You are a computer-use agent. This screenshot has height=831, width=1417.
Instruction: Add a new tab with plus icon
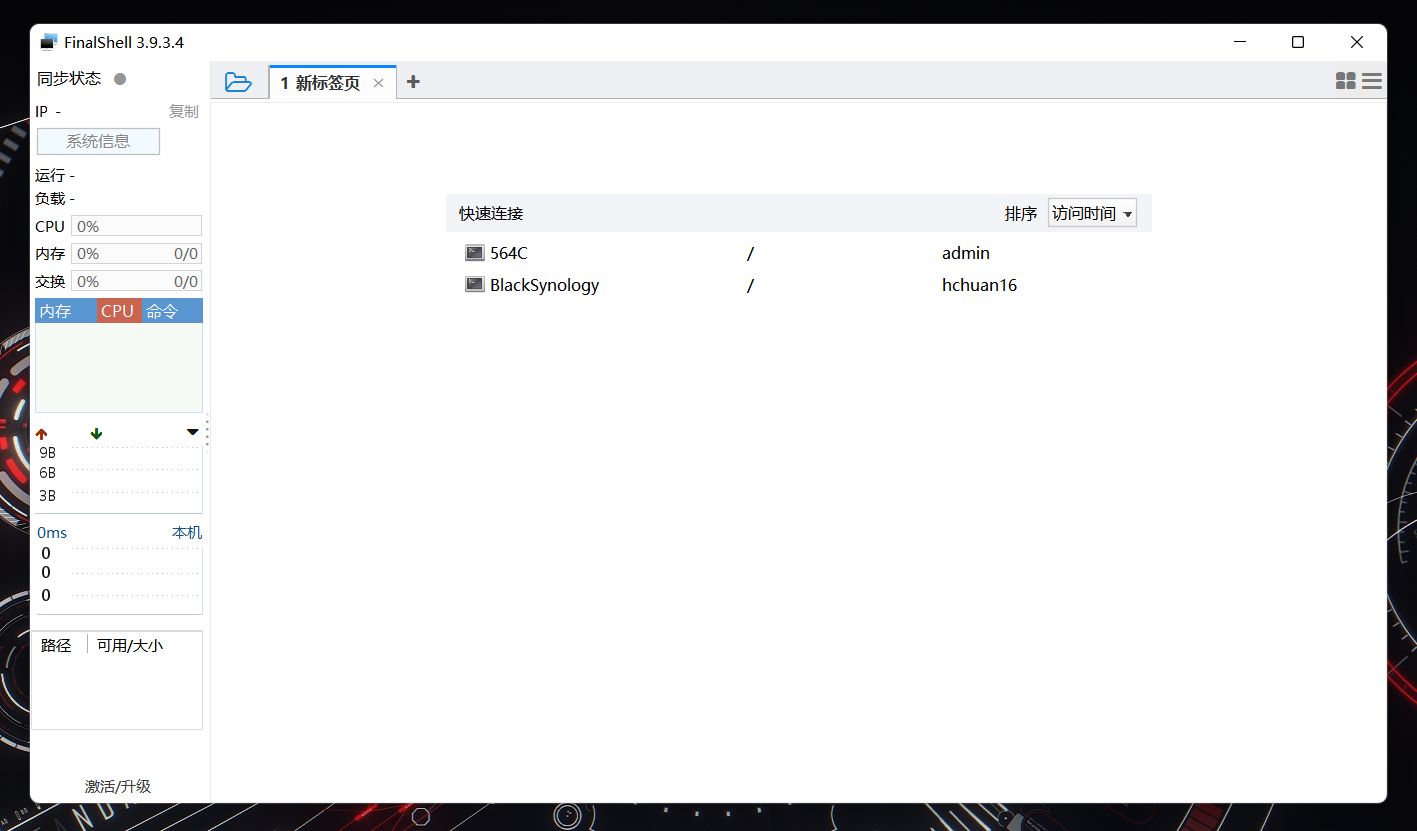(x=413, y=82)
